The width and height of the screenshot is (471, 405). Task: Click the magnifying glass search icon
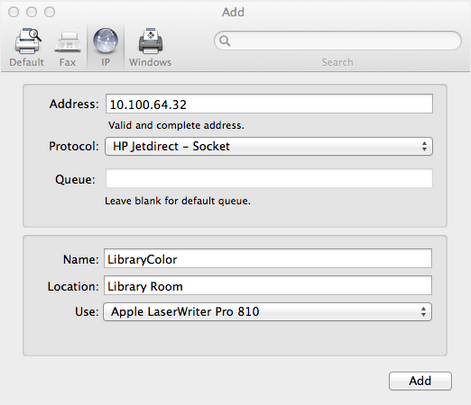point(225,41)
